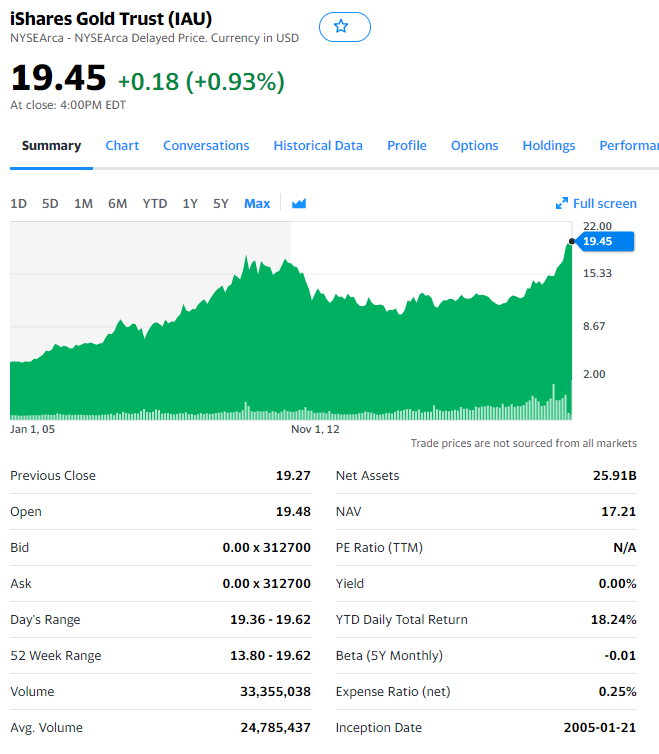Click the Jan 1, 05 axis label

tap(32, 429)
